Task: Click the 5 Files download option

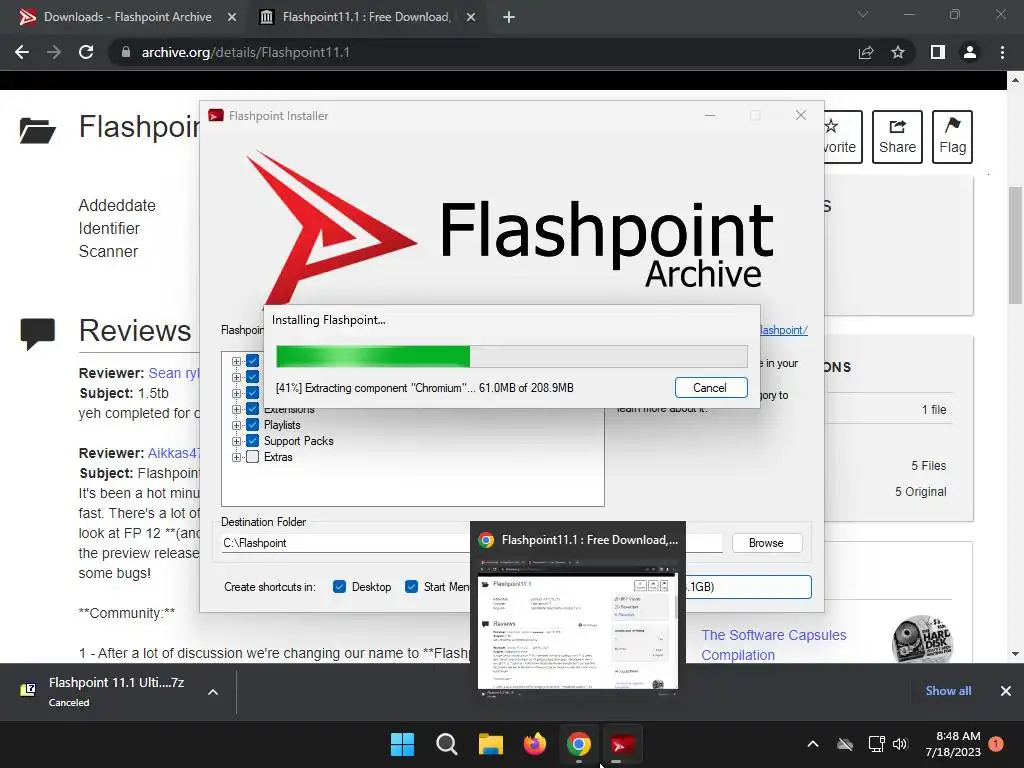Action: [x=929, y=466]
